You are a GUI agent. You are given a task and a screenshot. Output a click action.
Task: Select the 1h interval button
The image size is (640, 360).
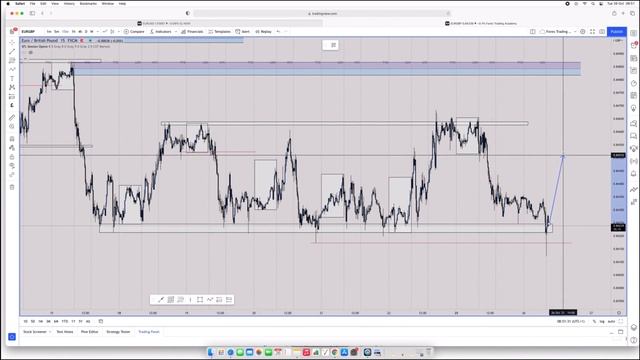pyautogui.click(x=74, y=31)
